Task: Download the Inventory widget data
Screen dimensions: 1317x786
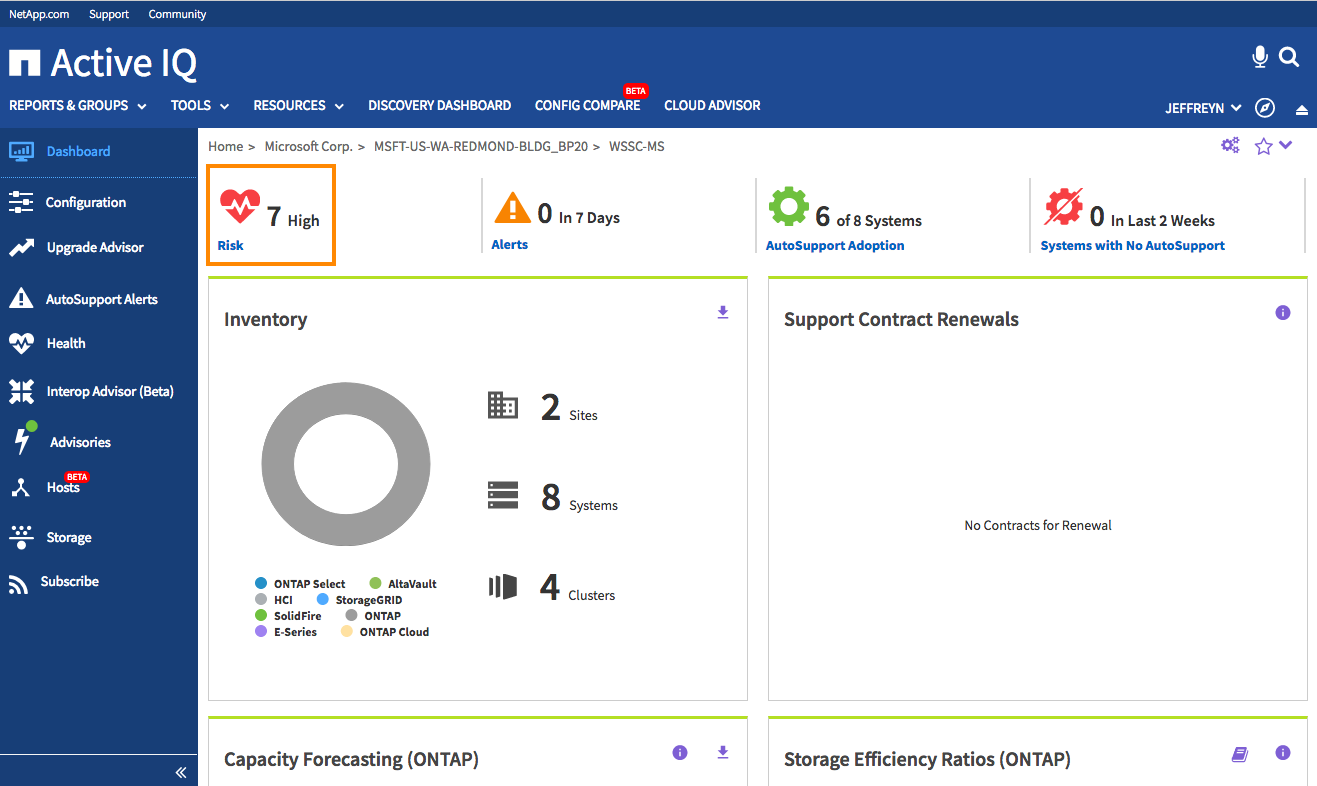Action: point(723,313)
